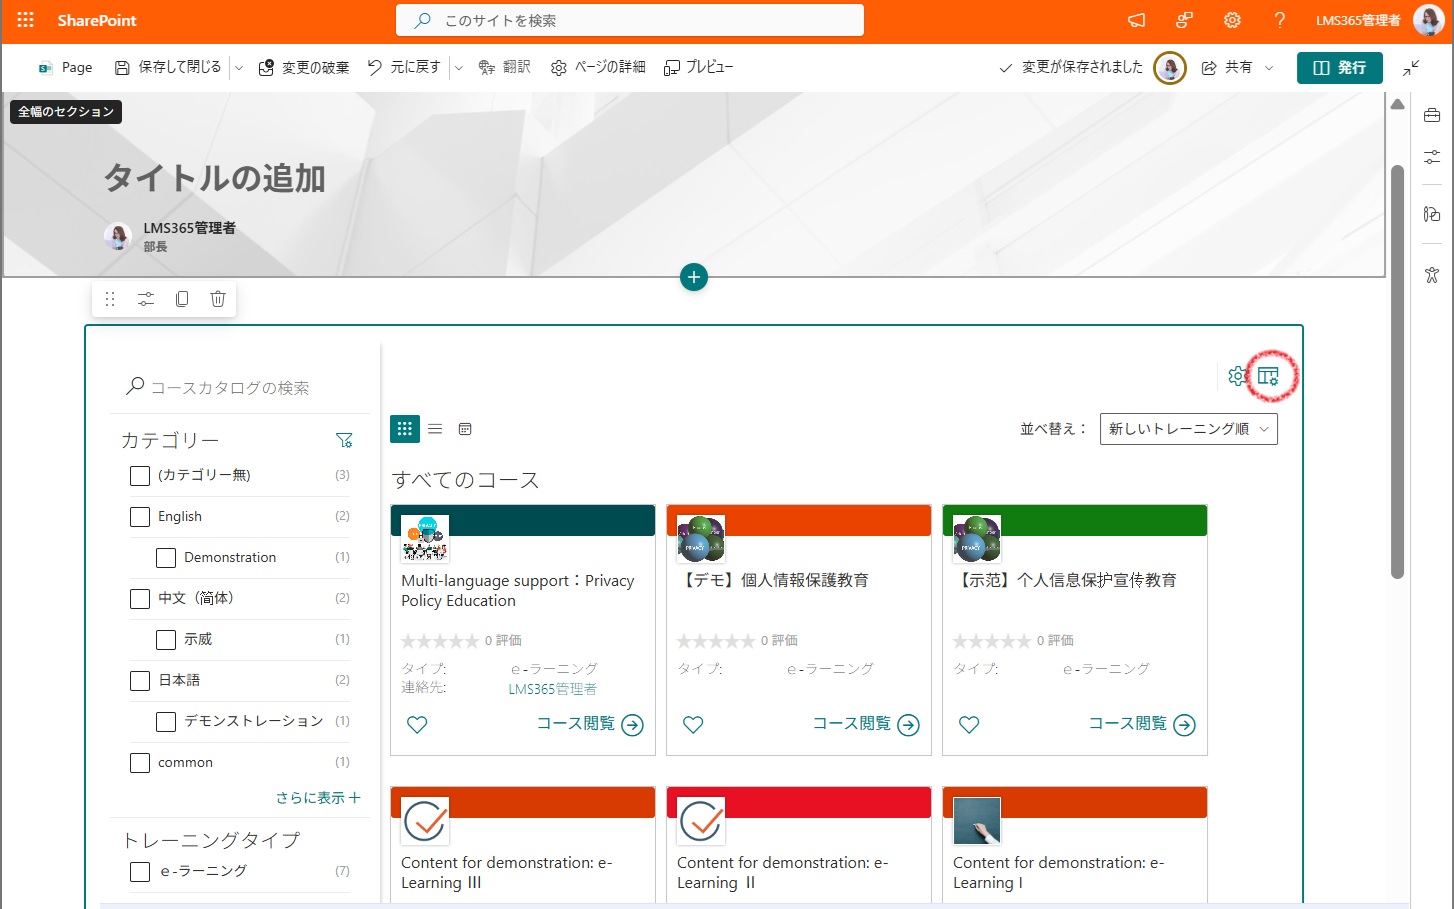Open コース閲覧 for 【デモ】個人情報保護教育

[866, 724]
